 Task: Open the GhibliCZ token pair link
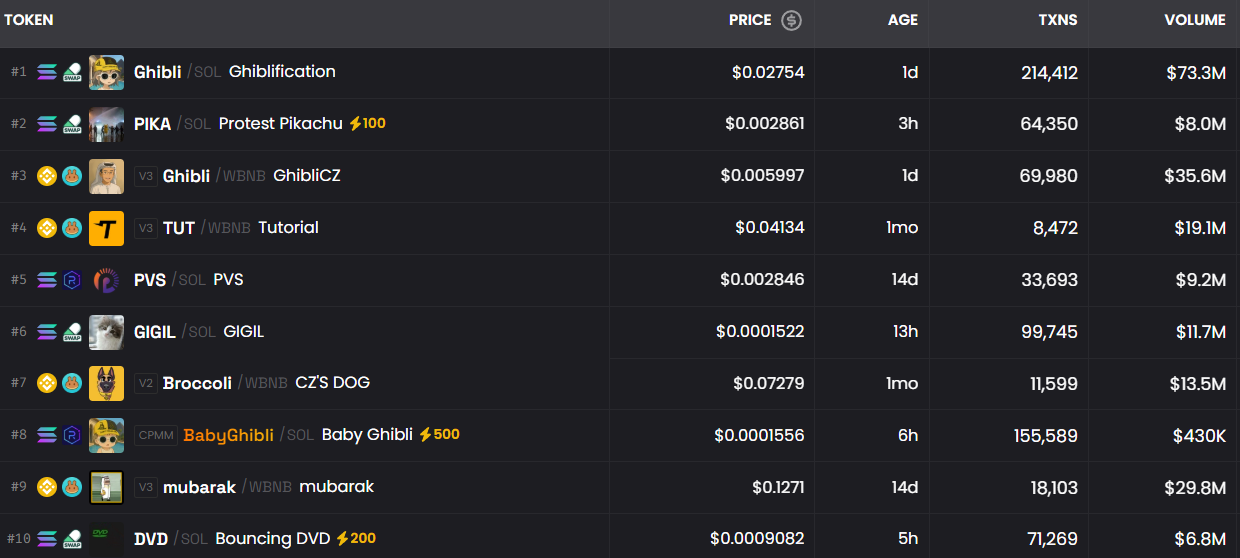point(306,176)
